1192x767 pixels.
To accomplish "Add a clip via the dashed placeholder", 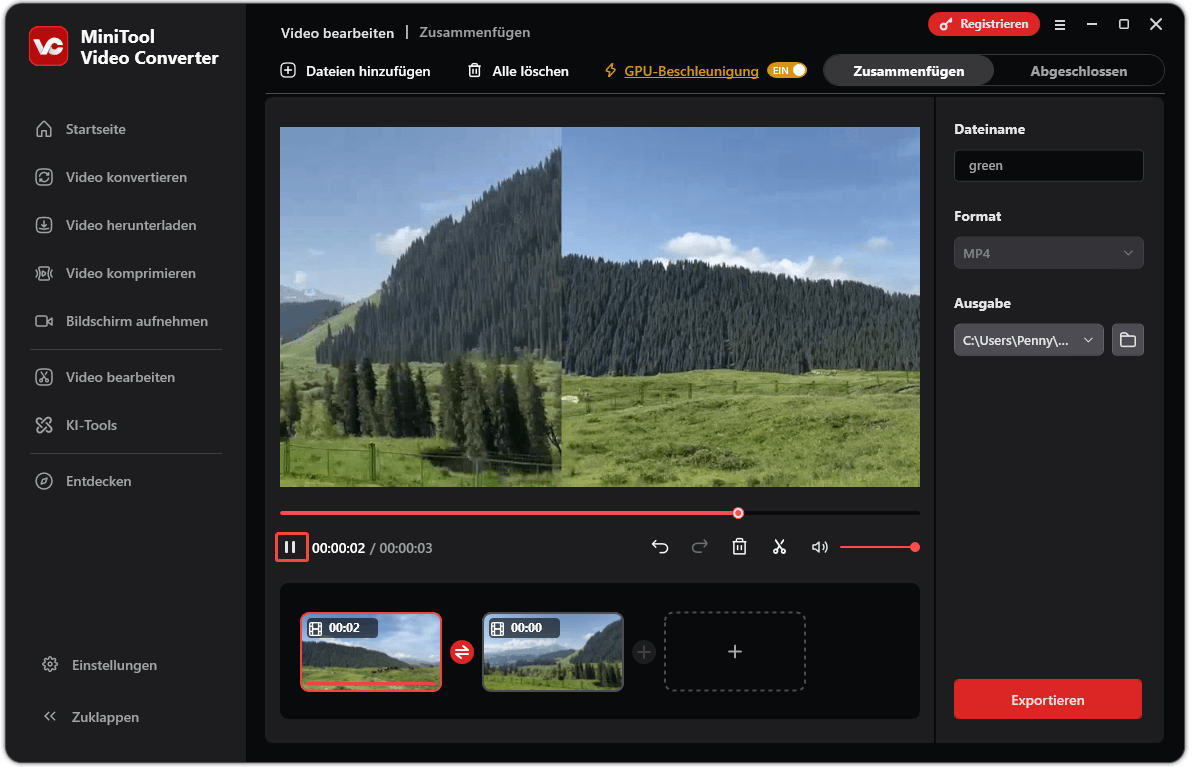I will tap(734, 651).
